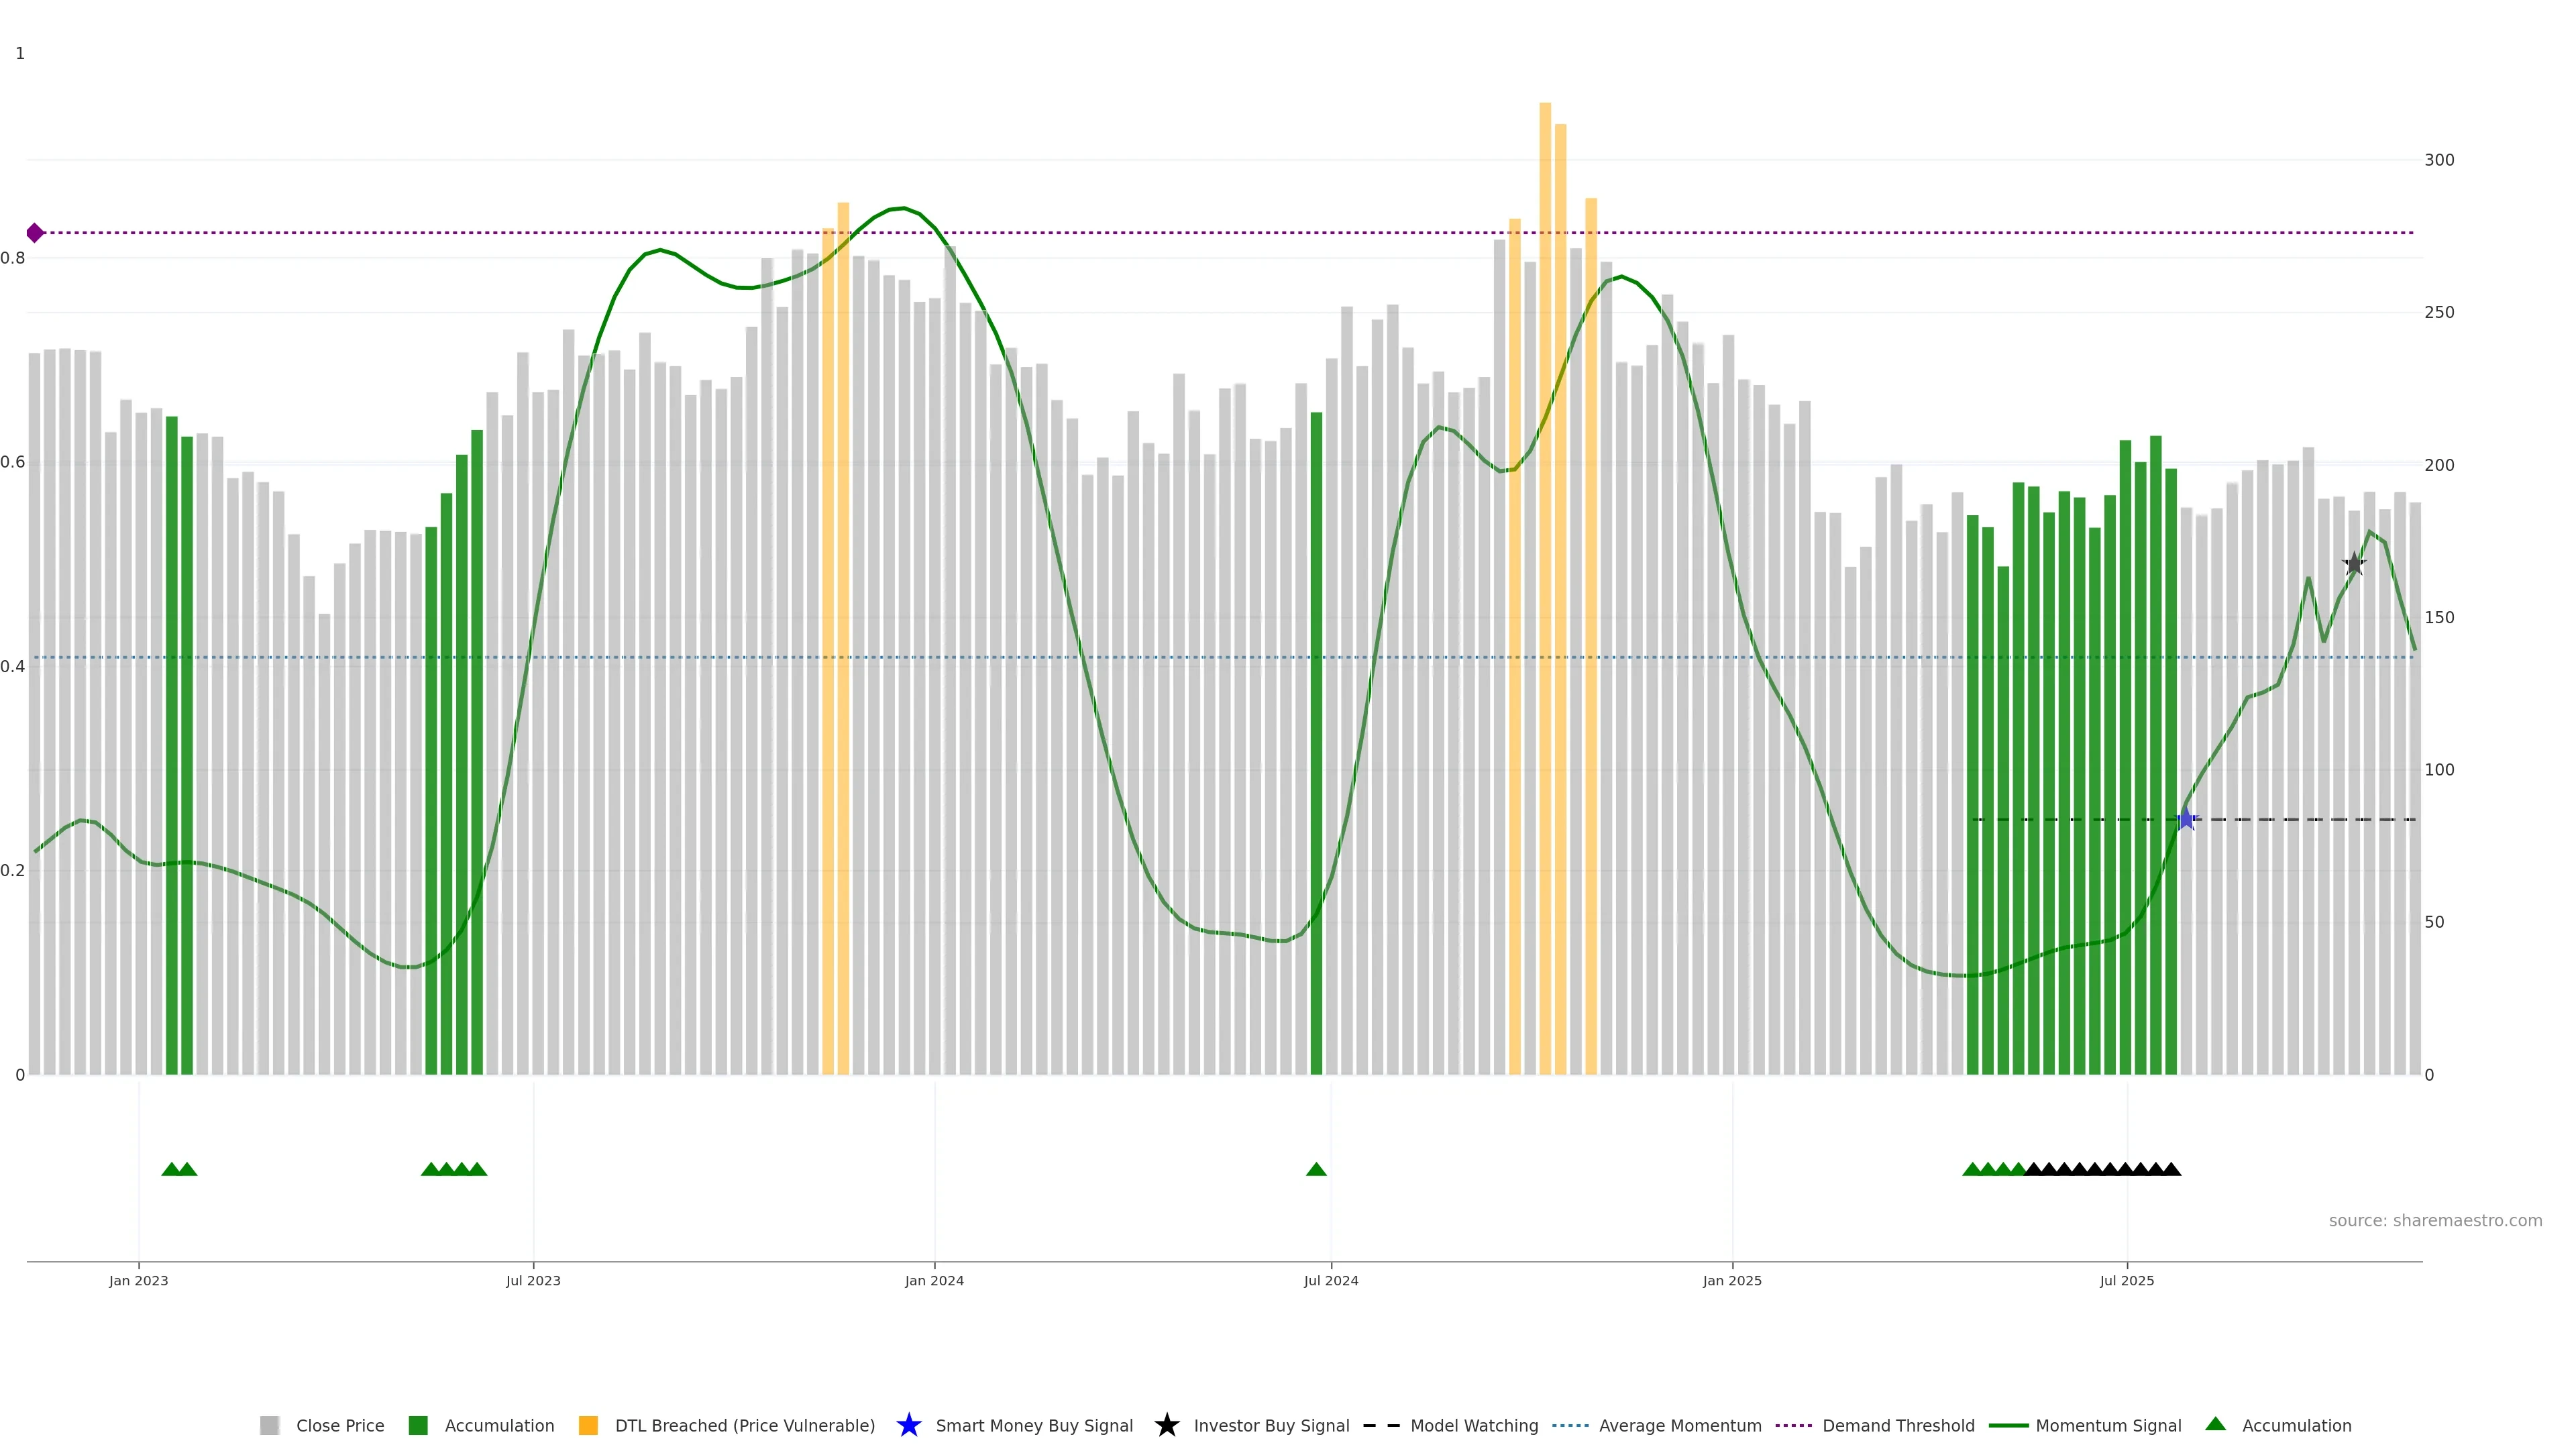2576x1449 pixels.
Task: Click the orange DTL Breached swatch in legend
Action: (588, 1425)
